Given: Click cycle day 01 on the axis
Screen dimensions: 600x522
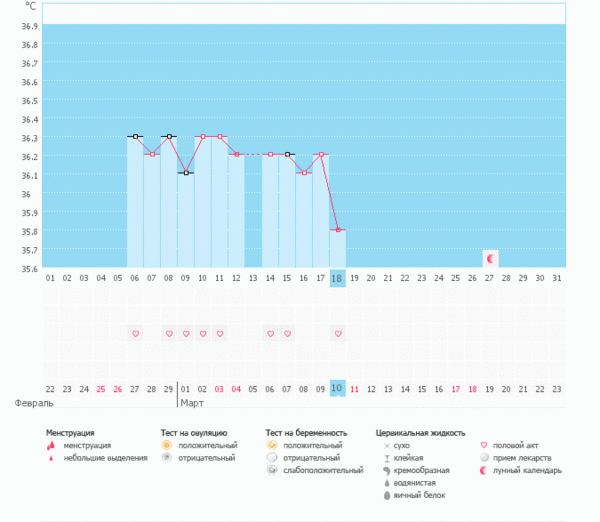Looking at the screenshot, I should [x=50, y=278].
